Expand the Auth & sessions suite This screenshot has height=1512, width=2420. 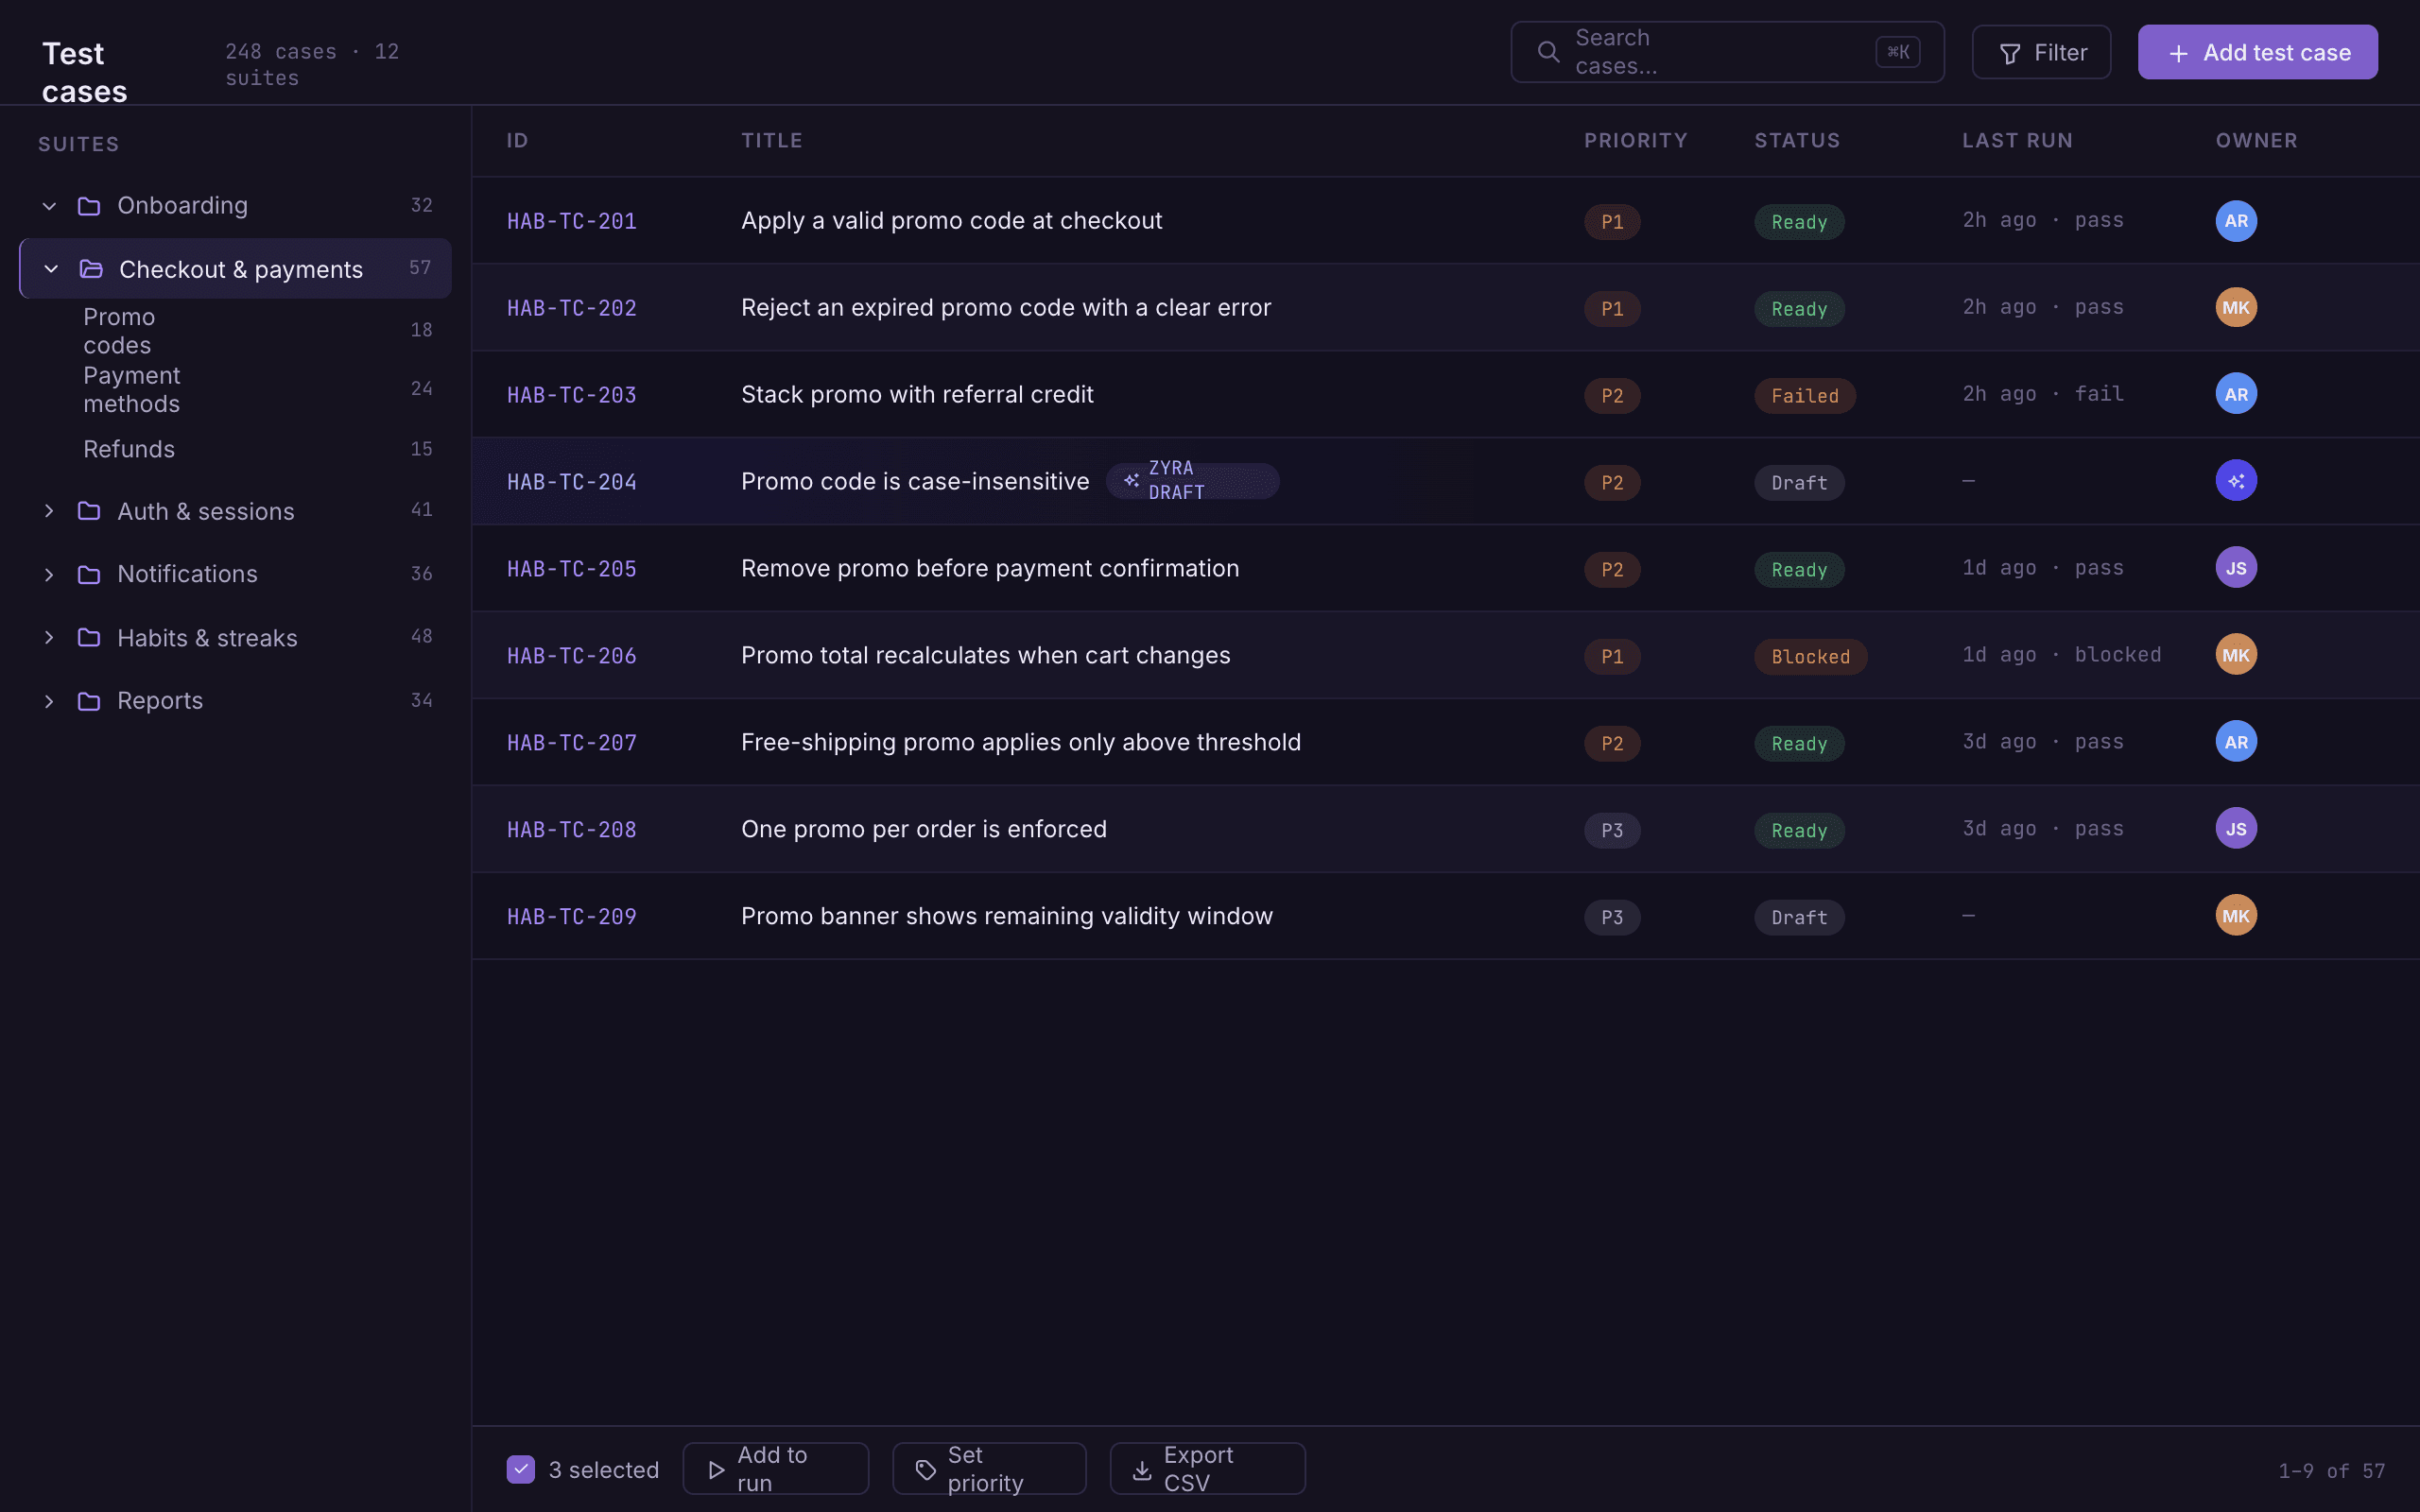[49, 511]
